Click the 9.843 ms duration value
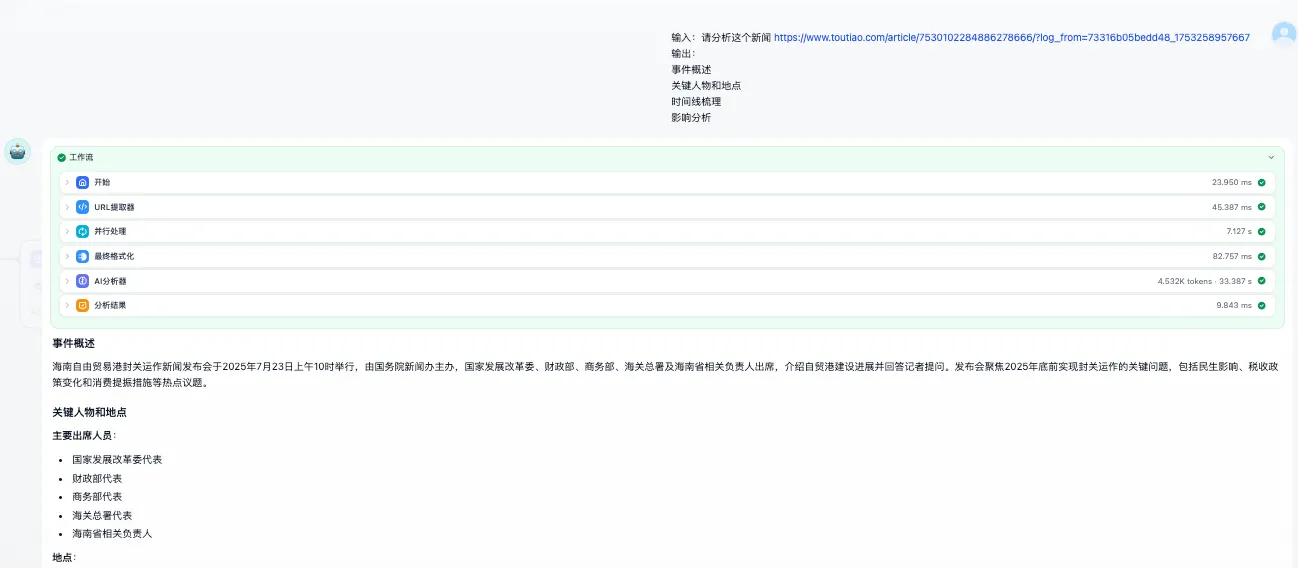Viewport: 1298px width, 568px height. (1235, 305)
